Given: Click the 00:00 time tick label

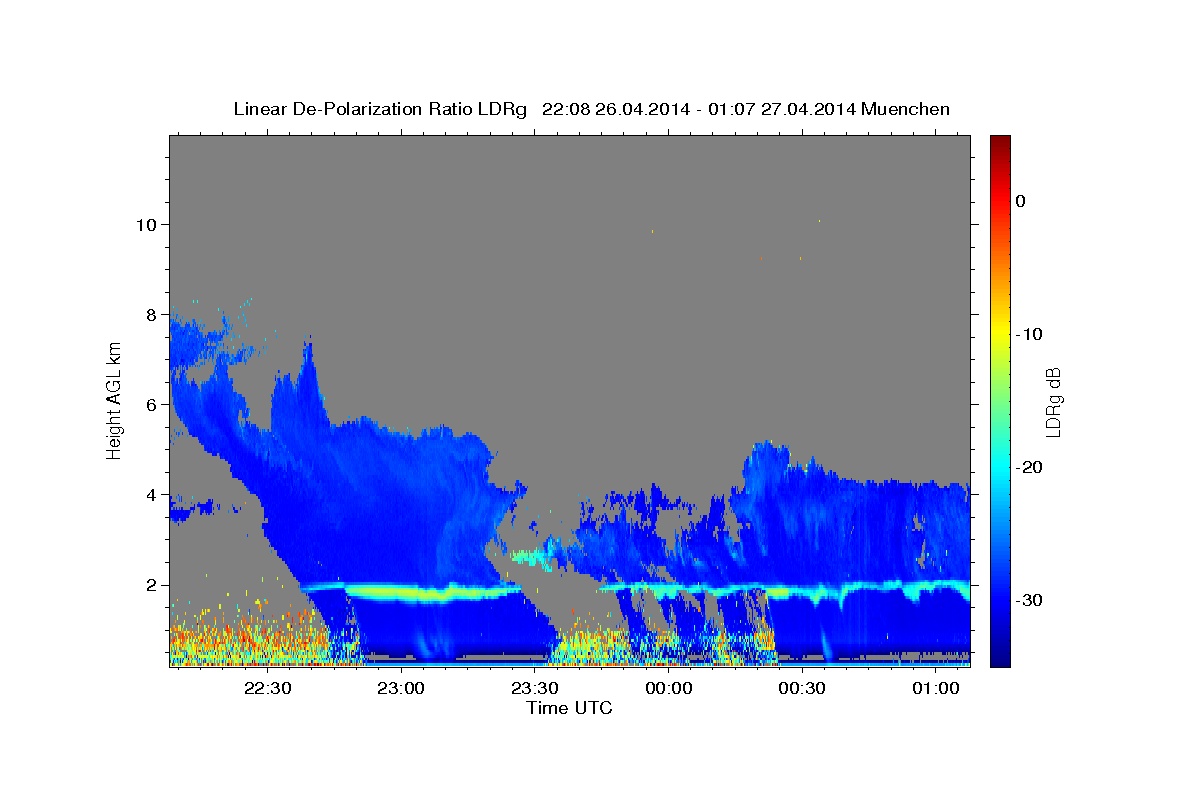Looking at the screenshot, I should [x=669, y=688].
